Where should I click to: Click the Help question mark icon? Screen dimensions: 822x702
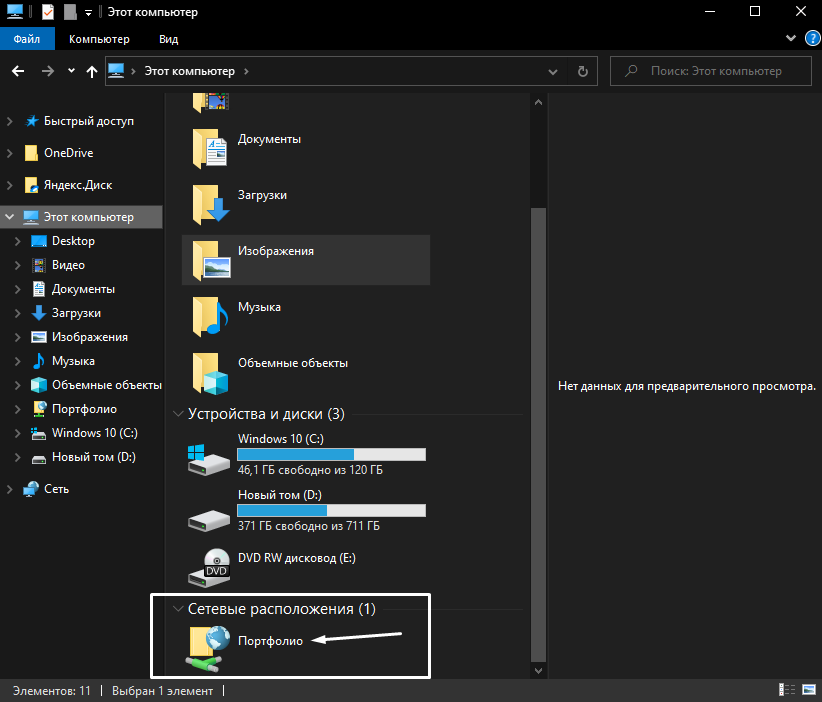point(811,39)
